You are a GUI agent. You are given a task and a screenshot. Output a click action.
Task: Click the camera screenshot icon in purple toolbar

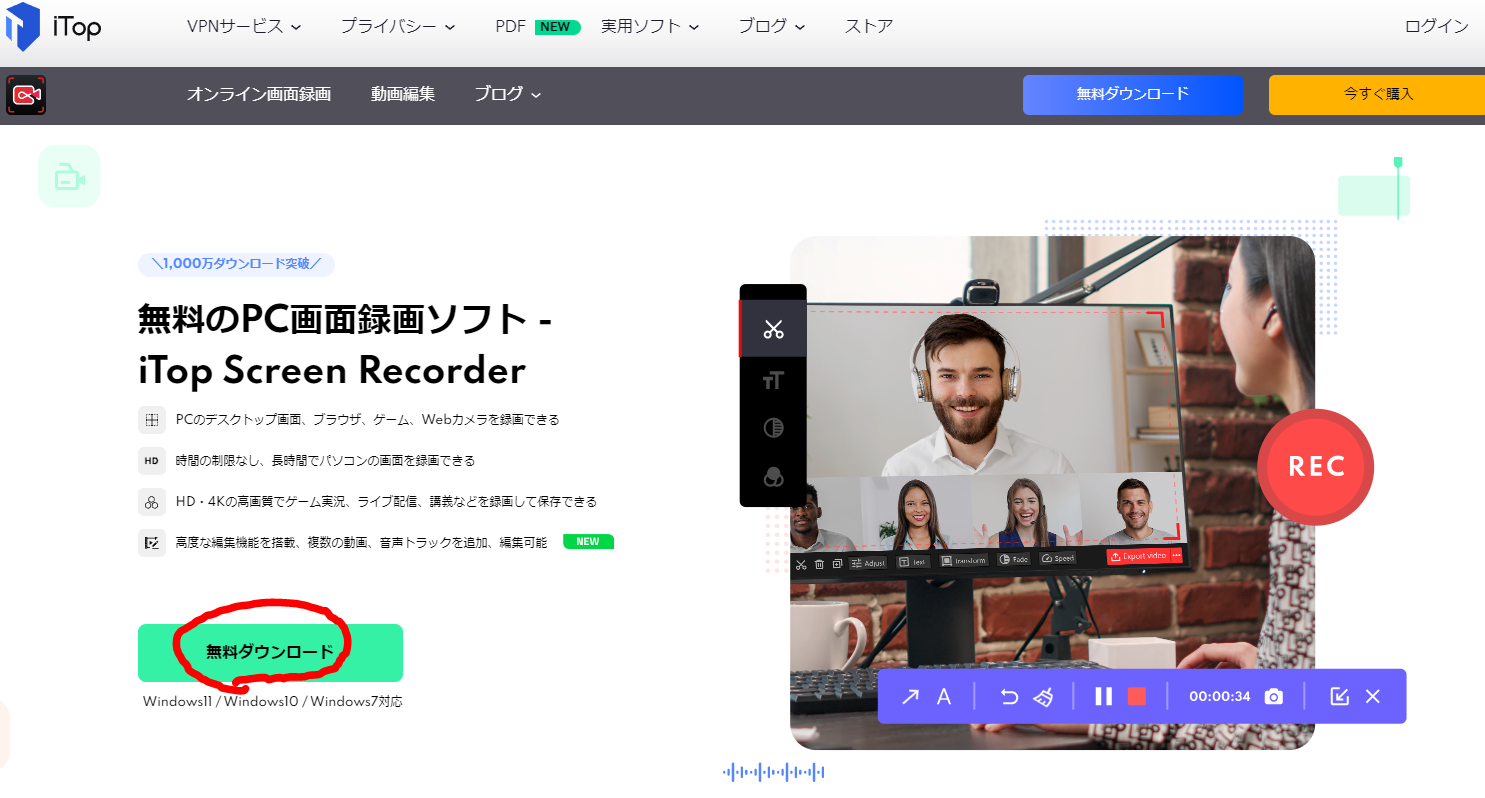(x=1273, y=696)
